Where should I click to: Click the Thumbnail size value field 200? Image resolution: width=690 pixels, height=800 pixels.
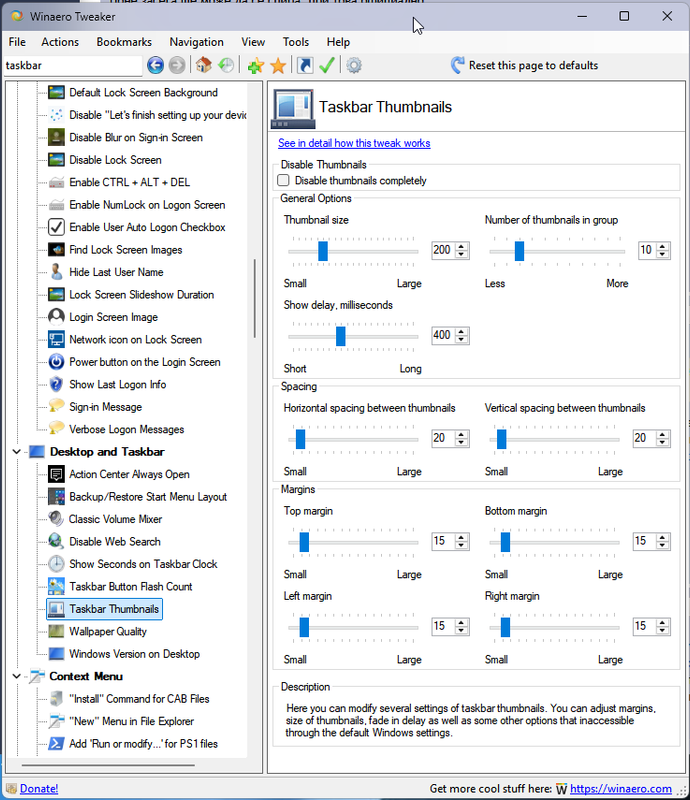click(442, 250)
